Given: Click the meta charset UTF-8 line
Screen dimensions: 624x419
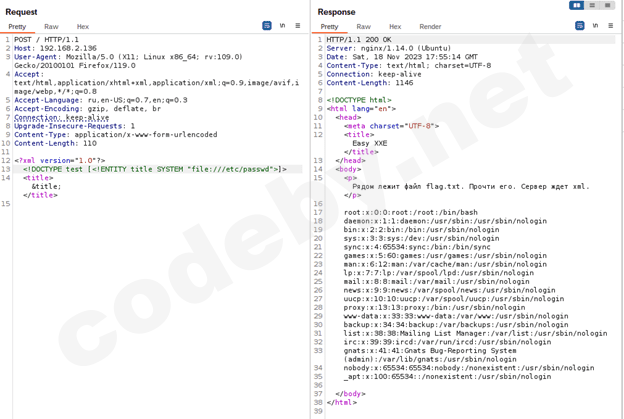Looking at the screenshot, I should [x=391, y=126].
